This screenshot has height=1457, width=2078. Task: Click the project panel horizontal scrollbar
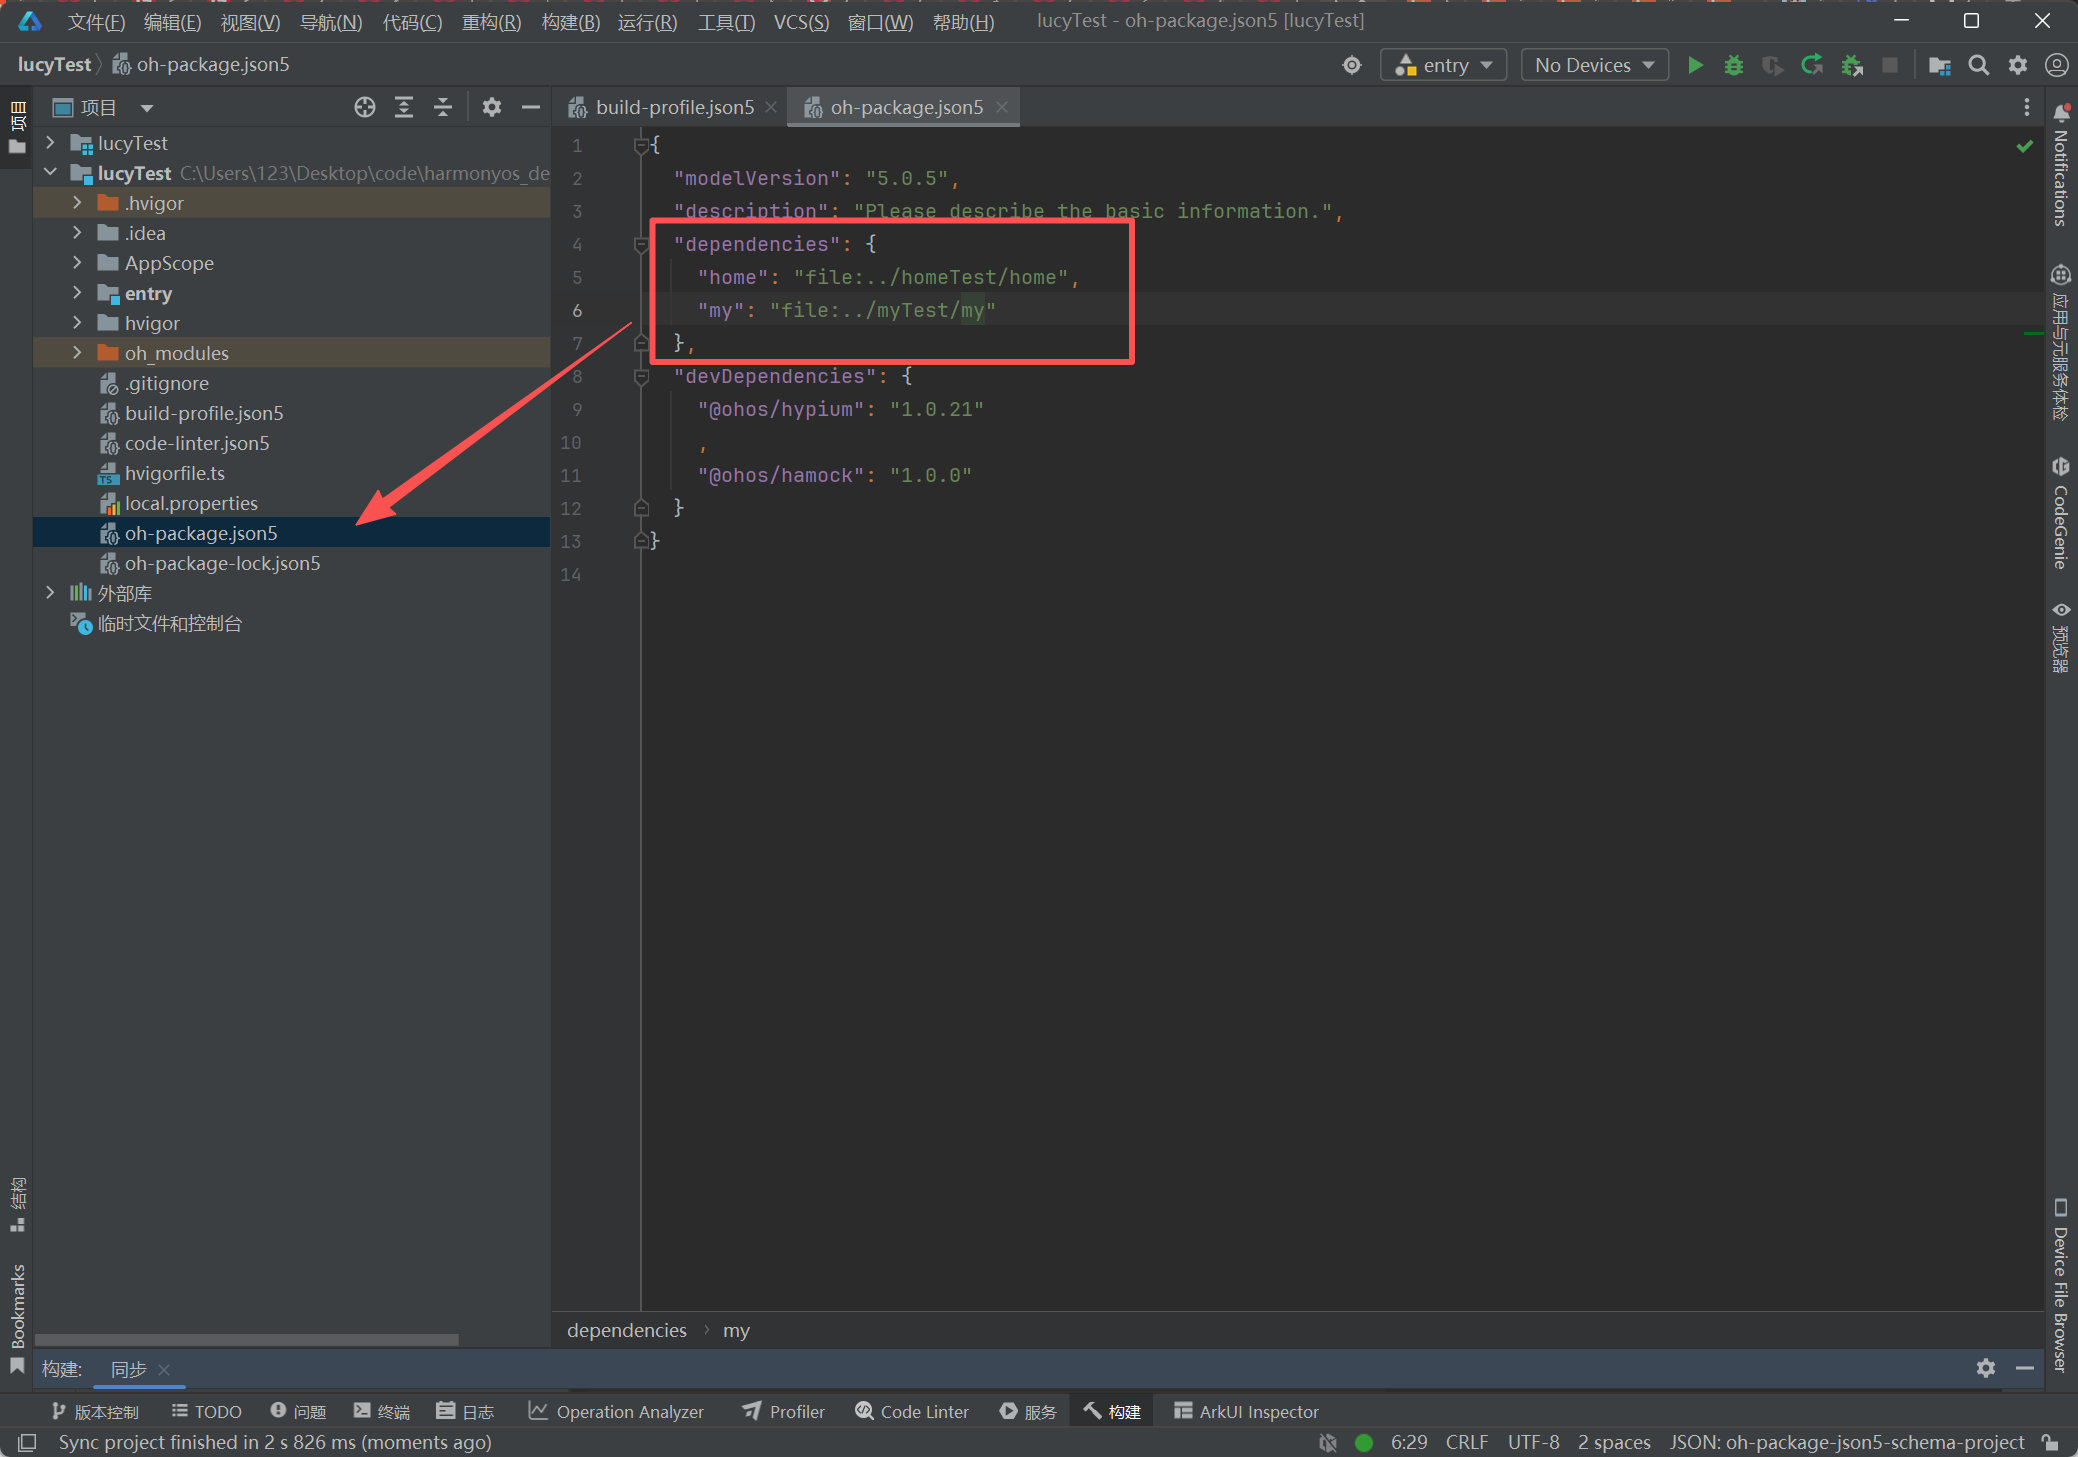pos(247,1339)
